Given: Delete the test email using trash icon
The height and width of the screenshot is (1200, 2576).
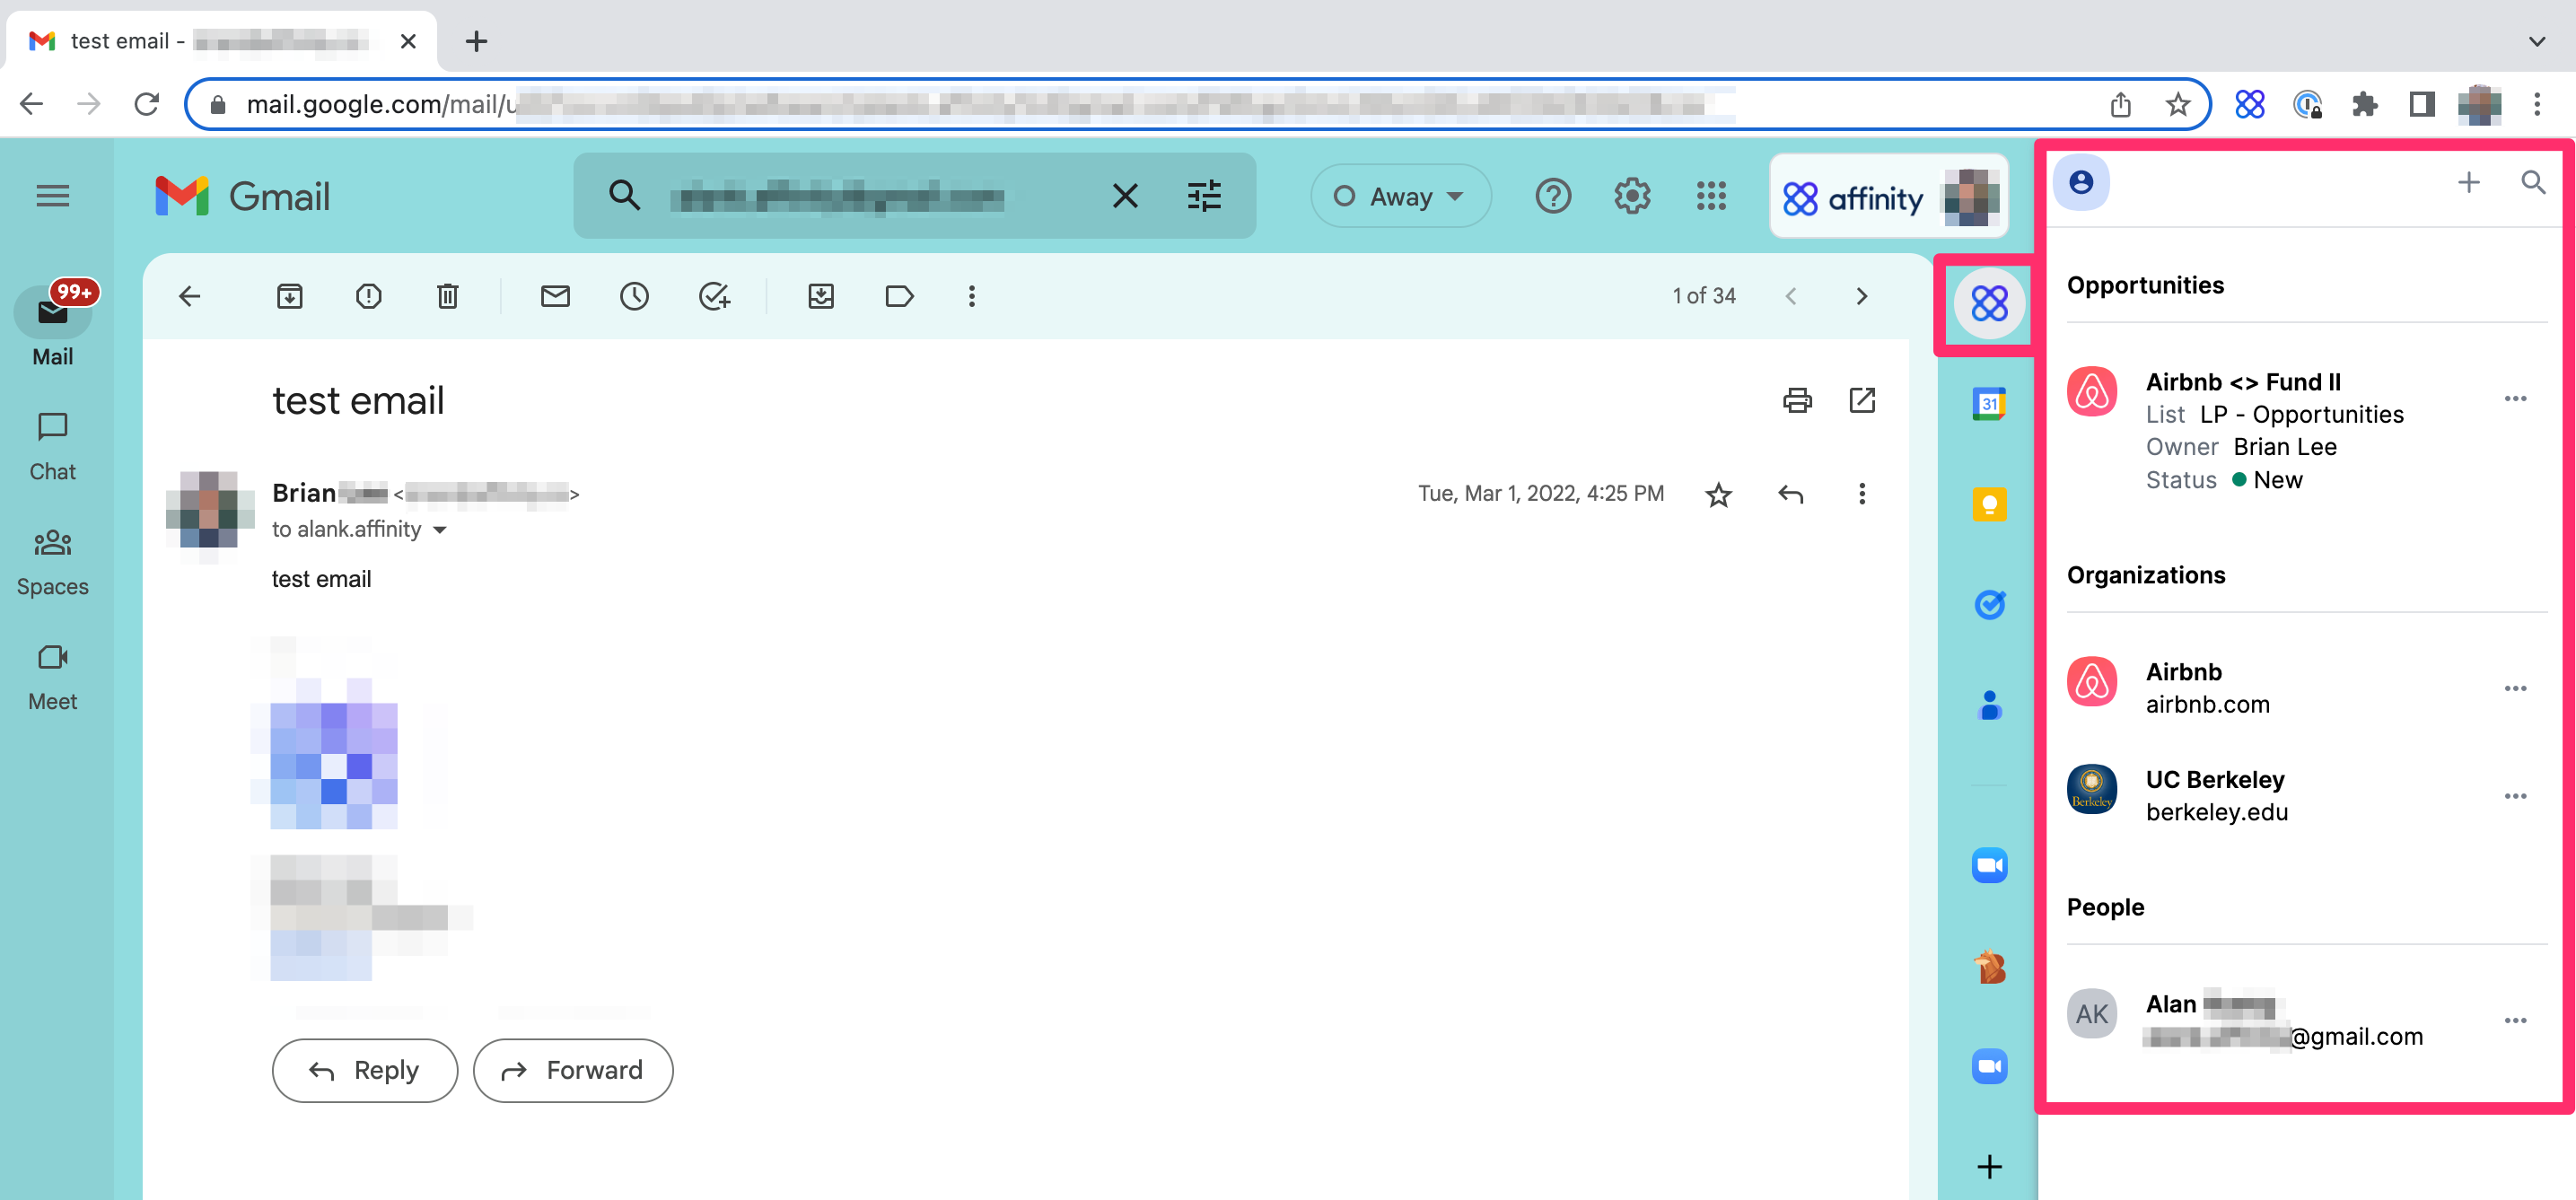Looking at the screenshot, I should pos(447,296).
